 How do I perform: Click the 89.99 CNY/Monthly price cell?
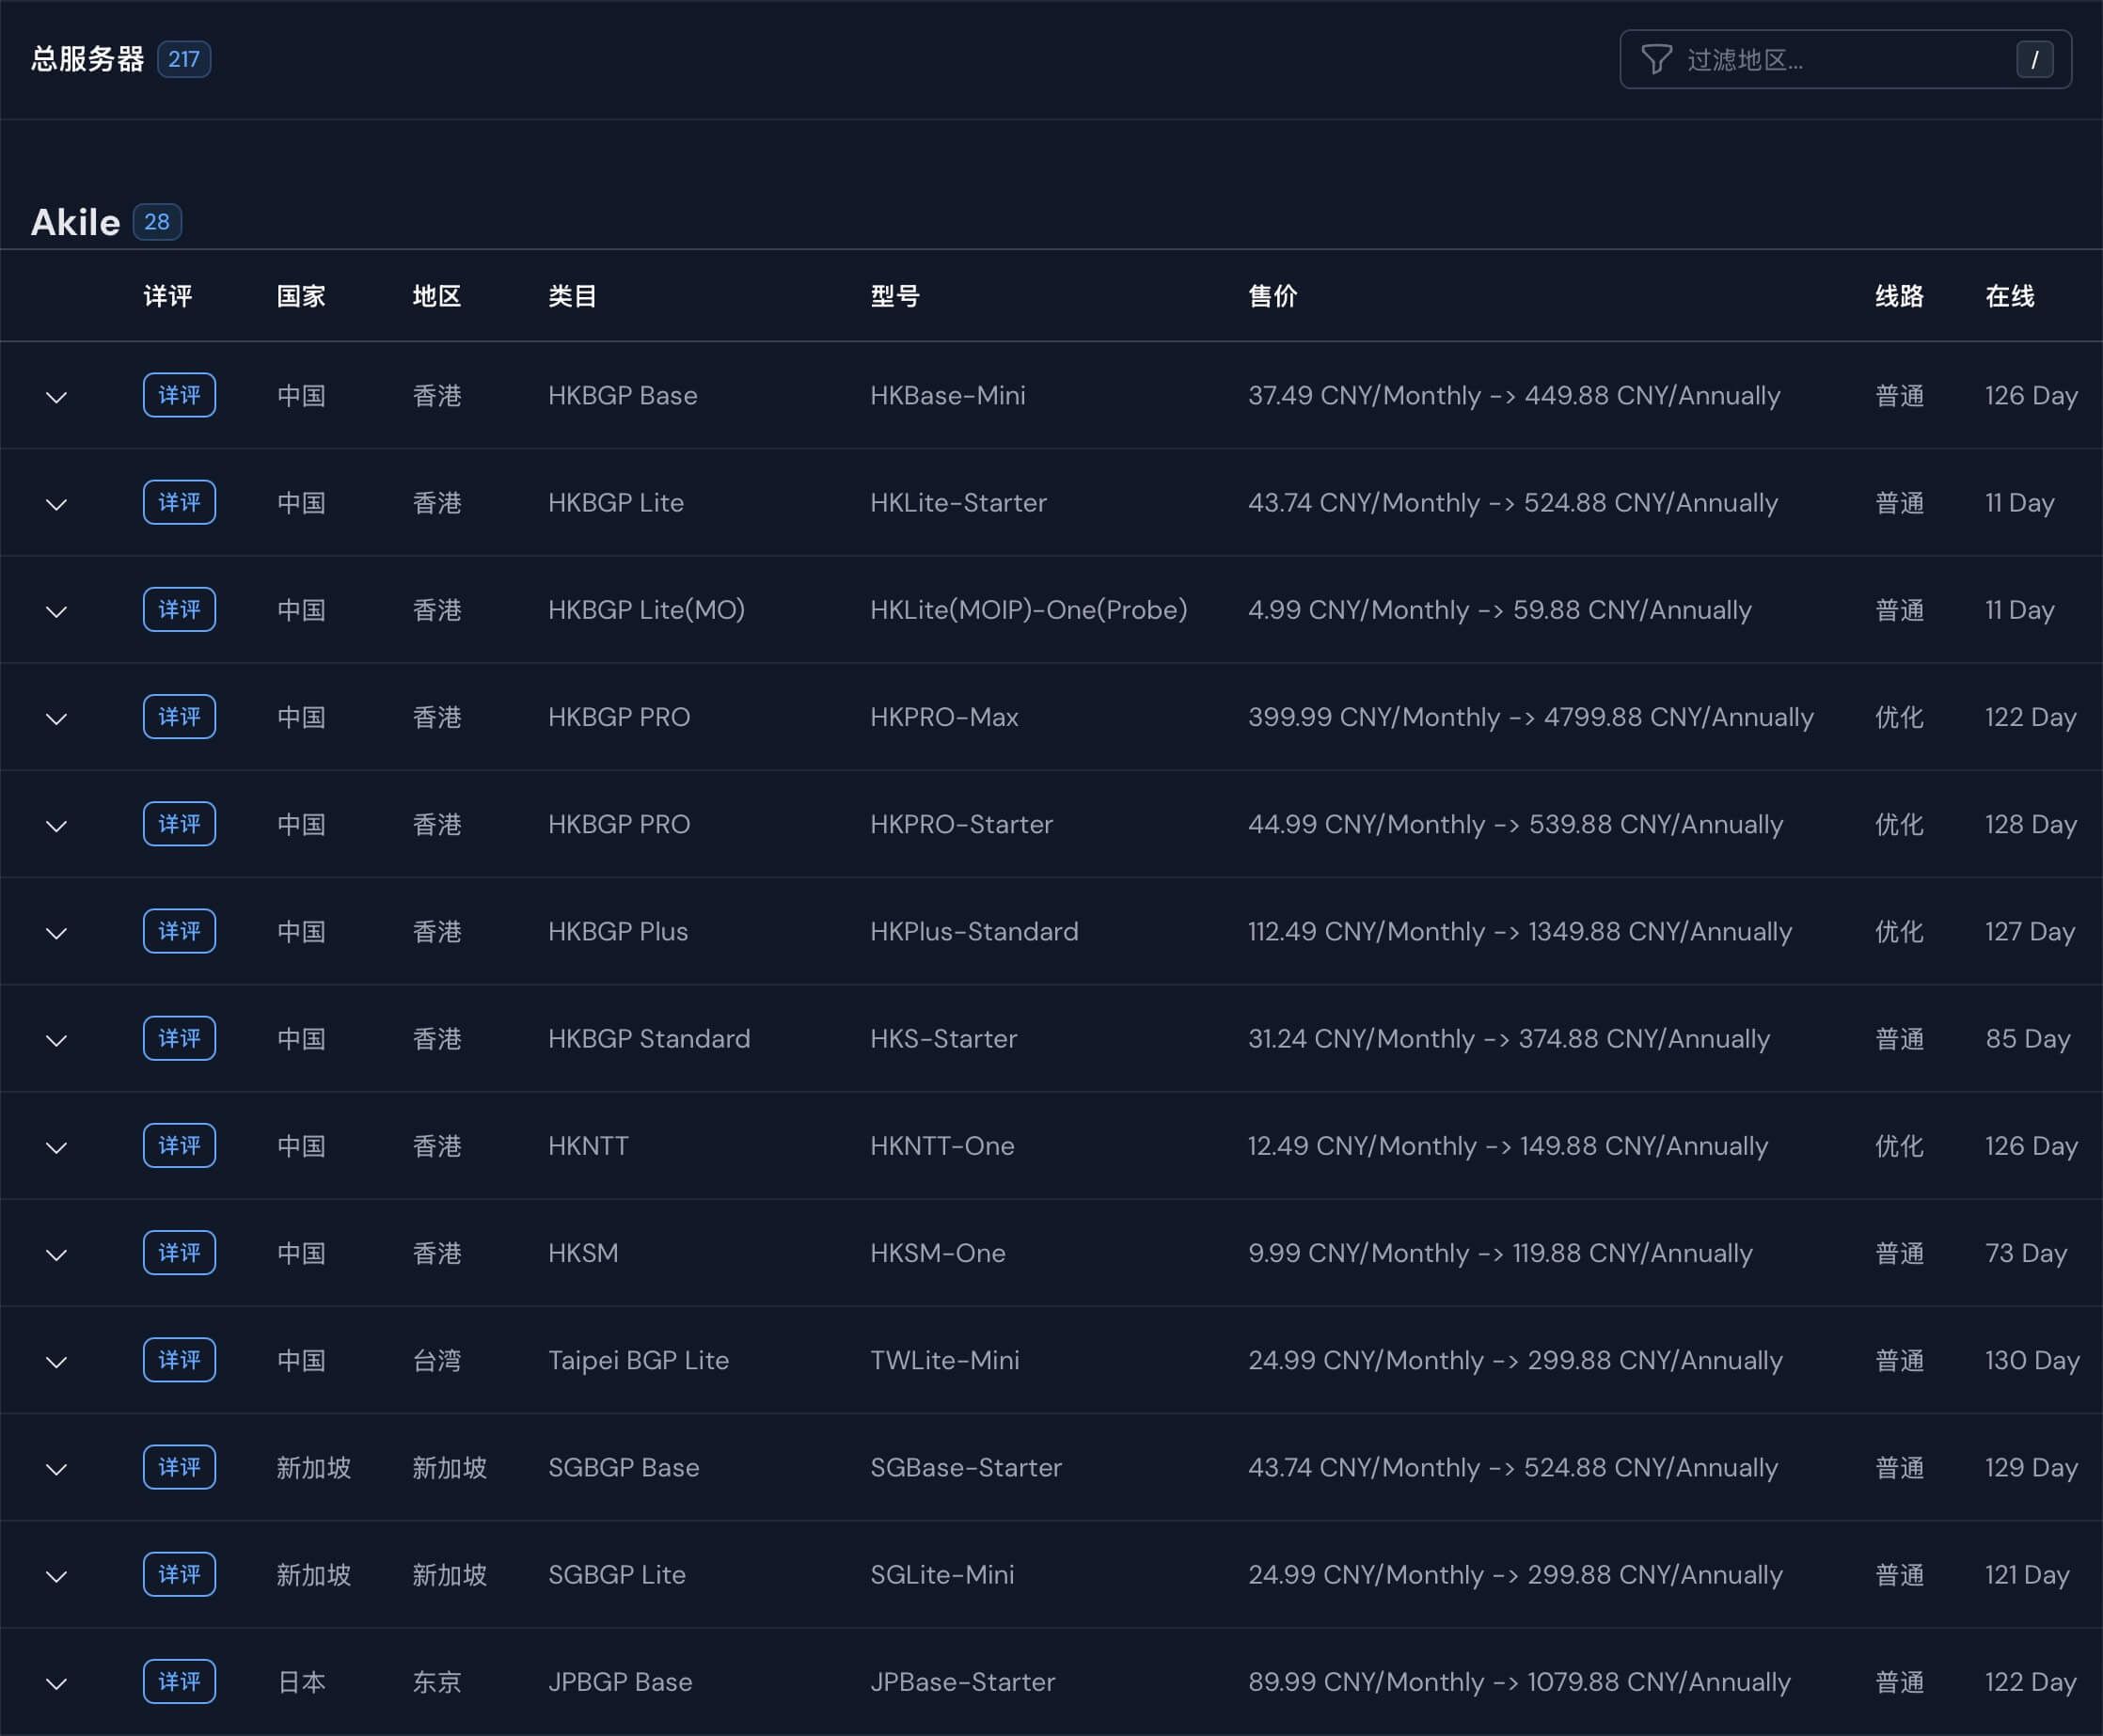[1519, 1682]
